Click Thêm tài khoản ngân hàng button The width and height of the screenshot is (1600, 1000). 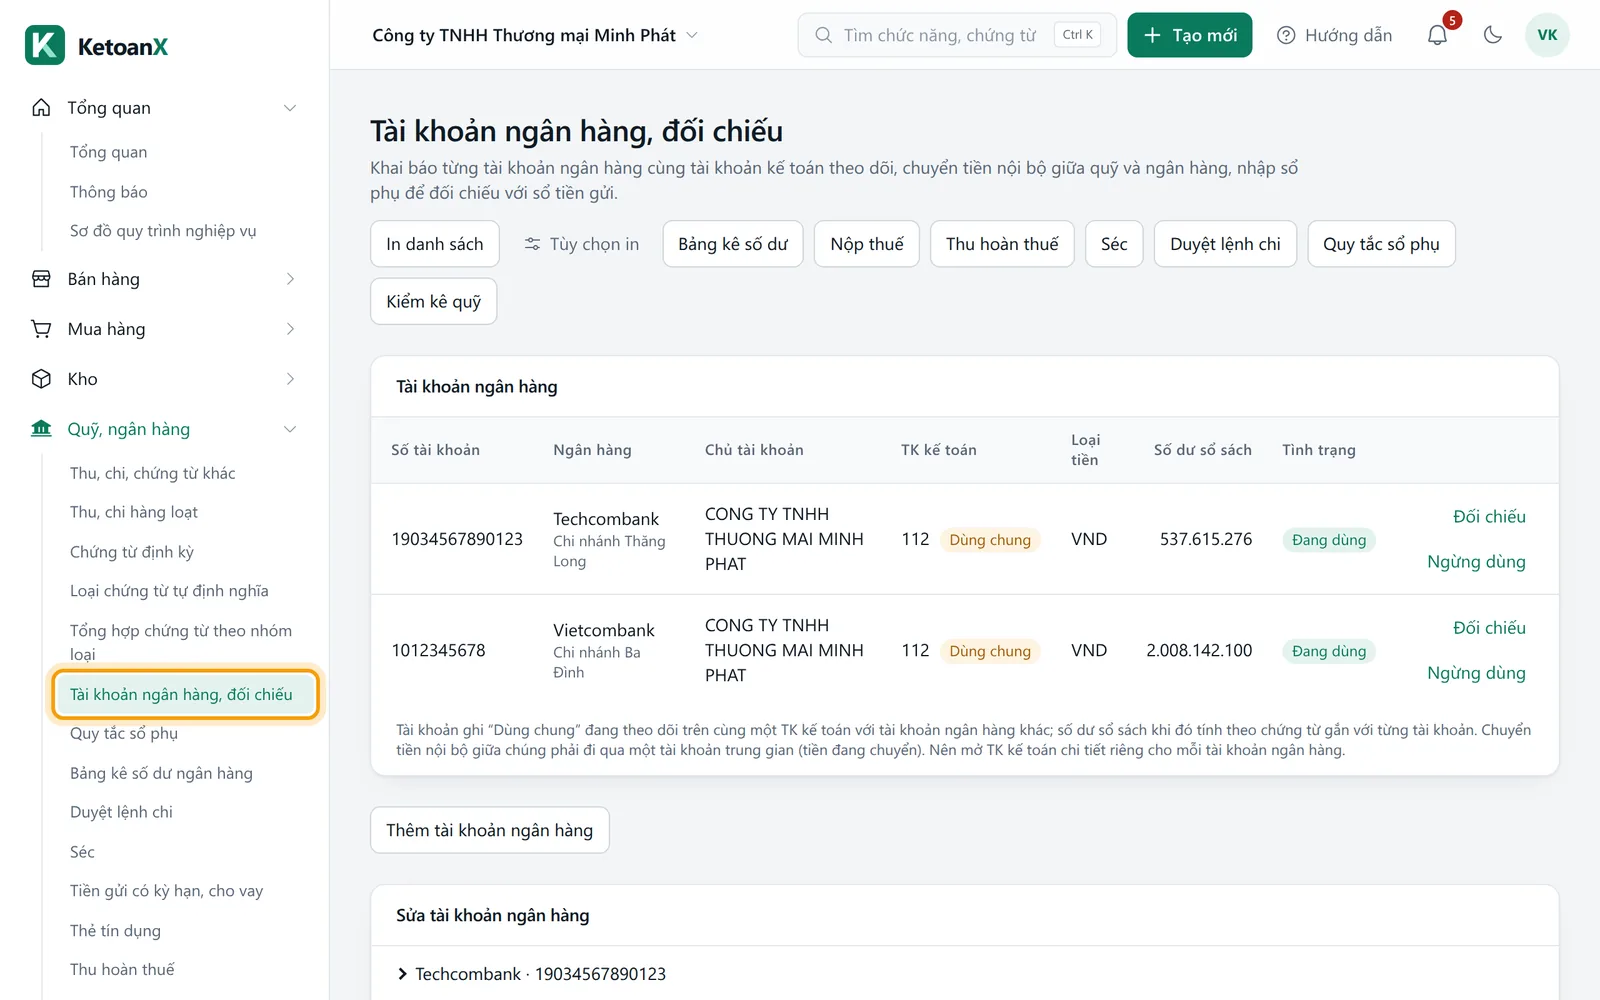tap(490, 830)
